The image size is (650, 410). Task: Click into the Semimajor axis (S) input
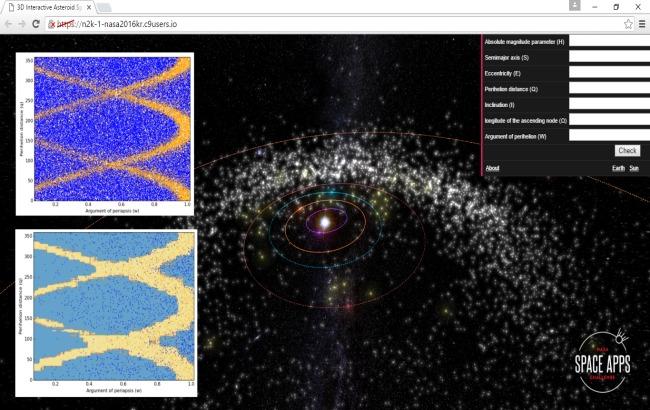coord(609,58)
